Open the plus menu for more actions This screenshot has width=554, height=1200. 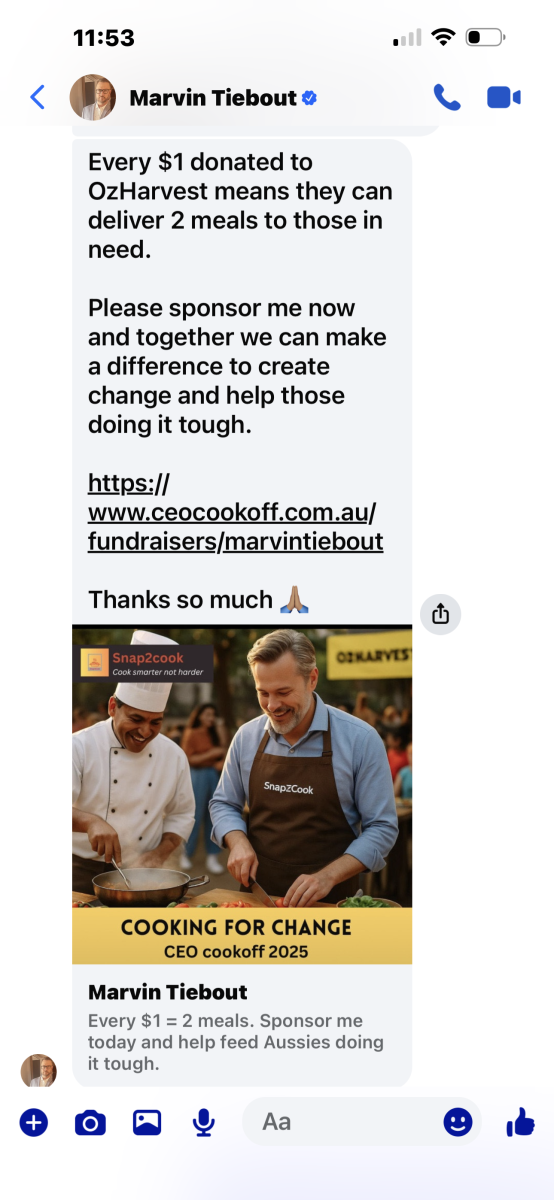tap(34, 1123)
